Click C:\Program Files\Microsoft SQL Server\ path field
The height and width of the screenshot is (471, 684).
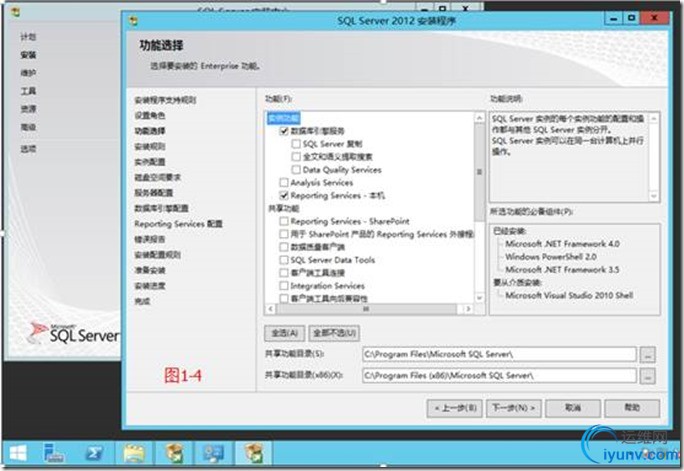(499, 355)
